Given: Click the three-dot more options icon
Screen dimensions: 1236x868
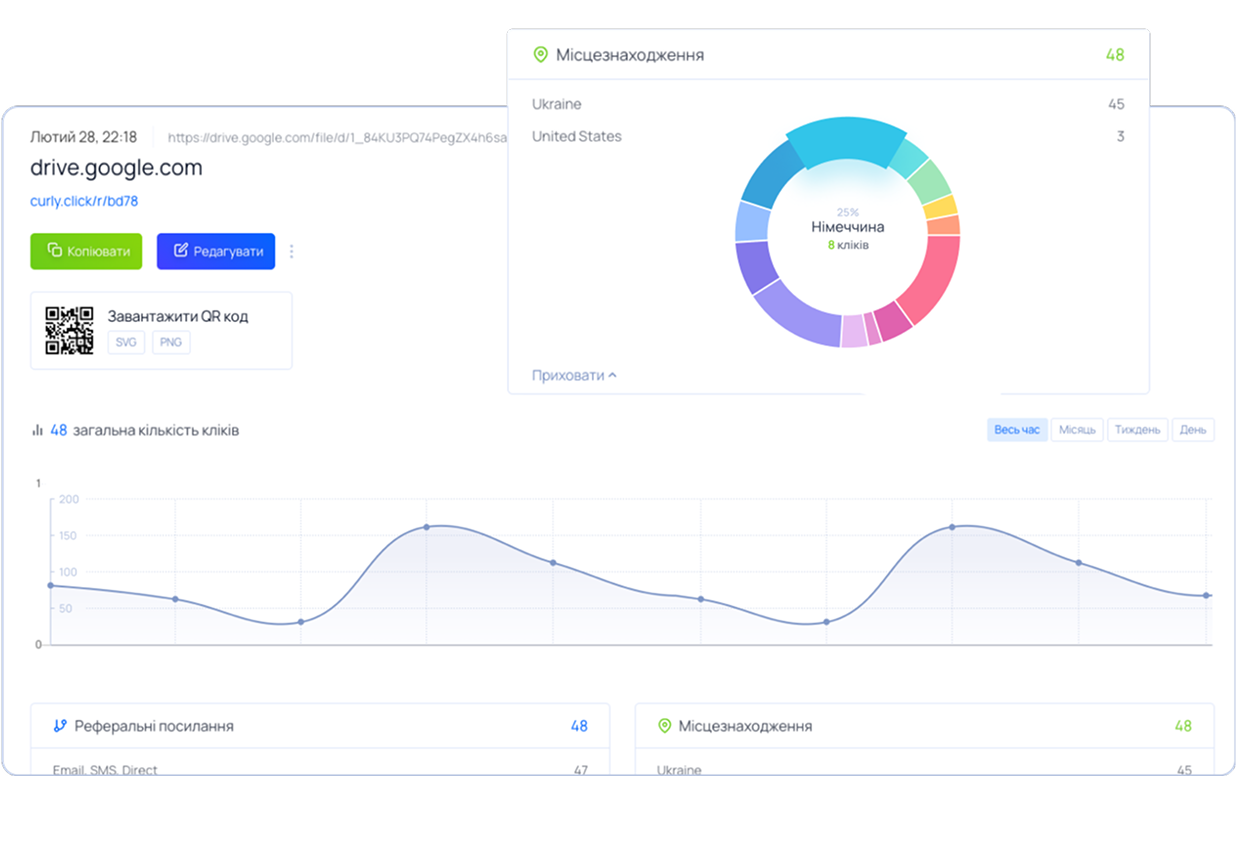Looking at the screenshot, I should (292, 252).
